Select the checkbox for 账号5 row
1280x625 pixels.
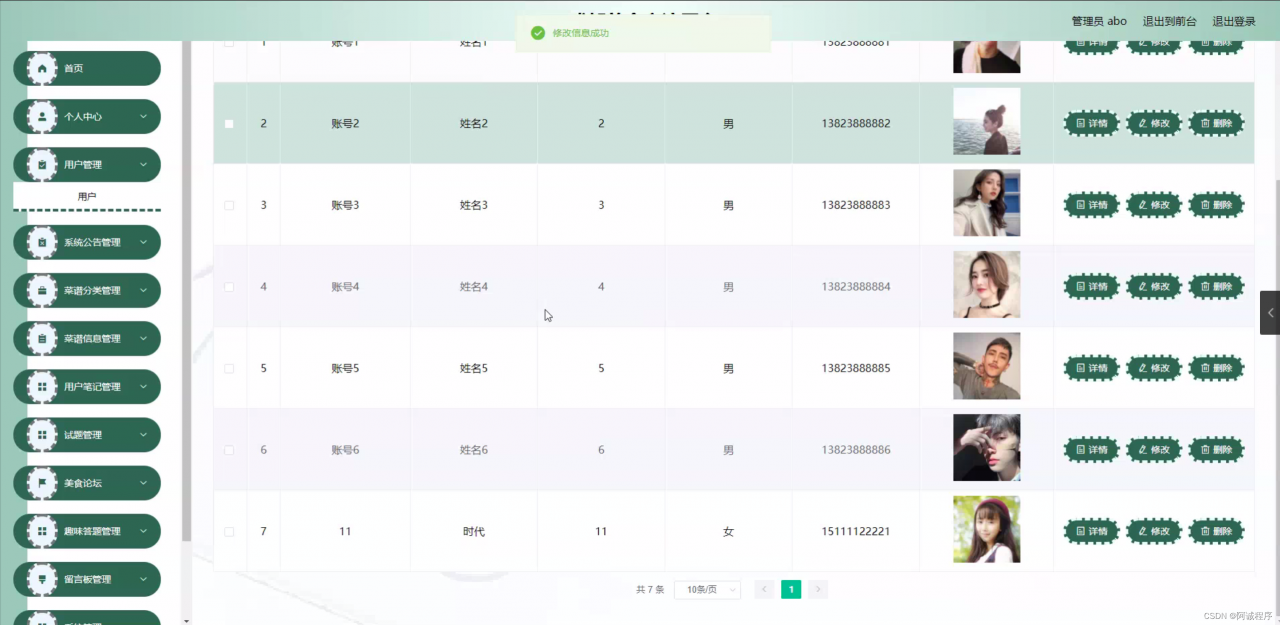tap(229, 369)
